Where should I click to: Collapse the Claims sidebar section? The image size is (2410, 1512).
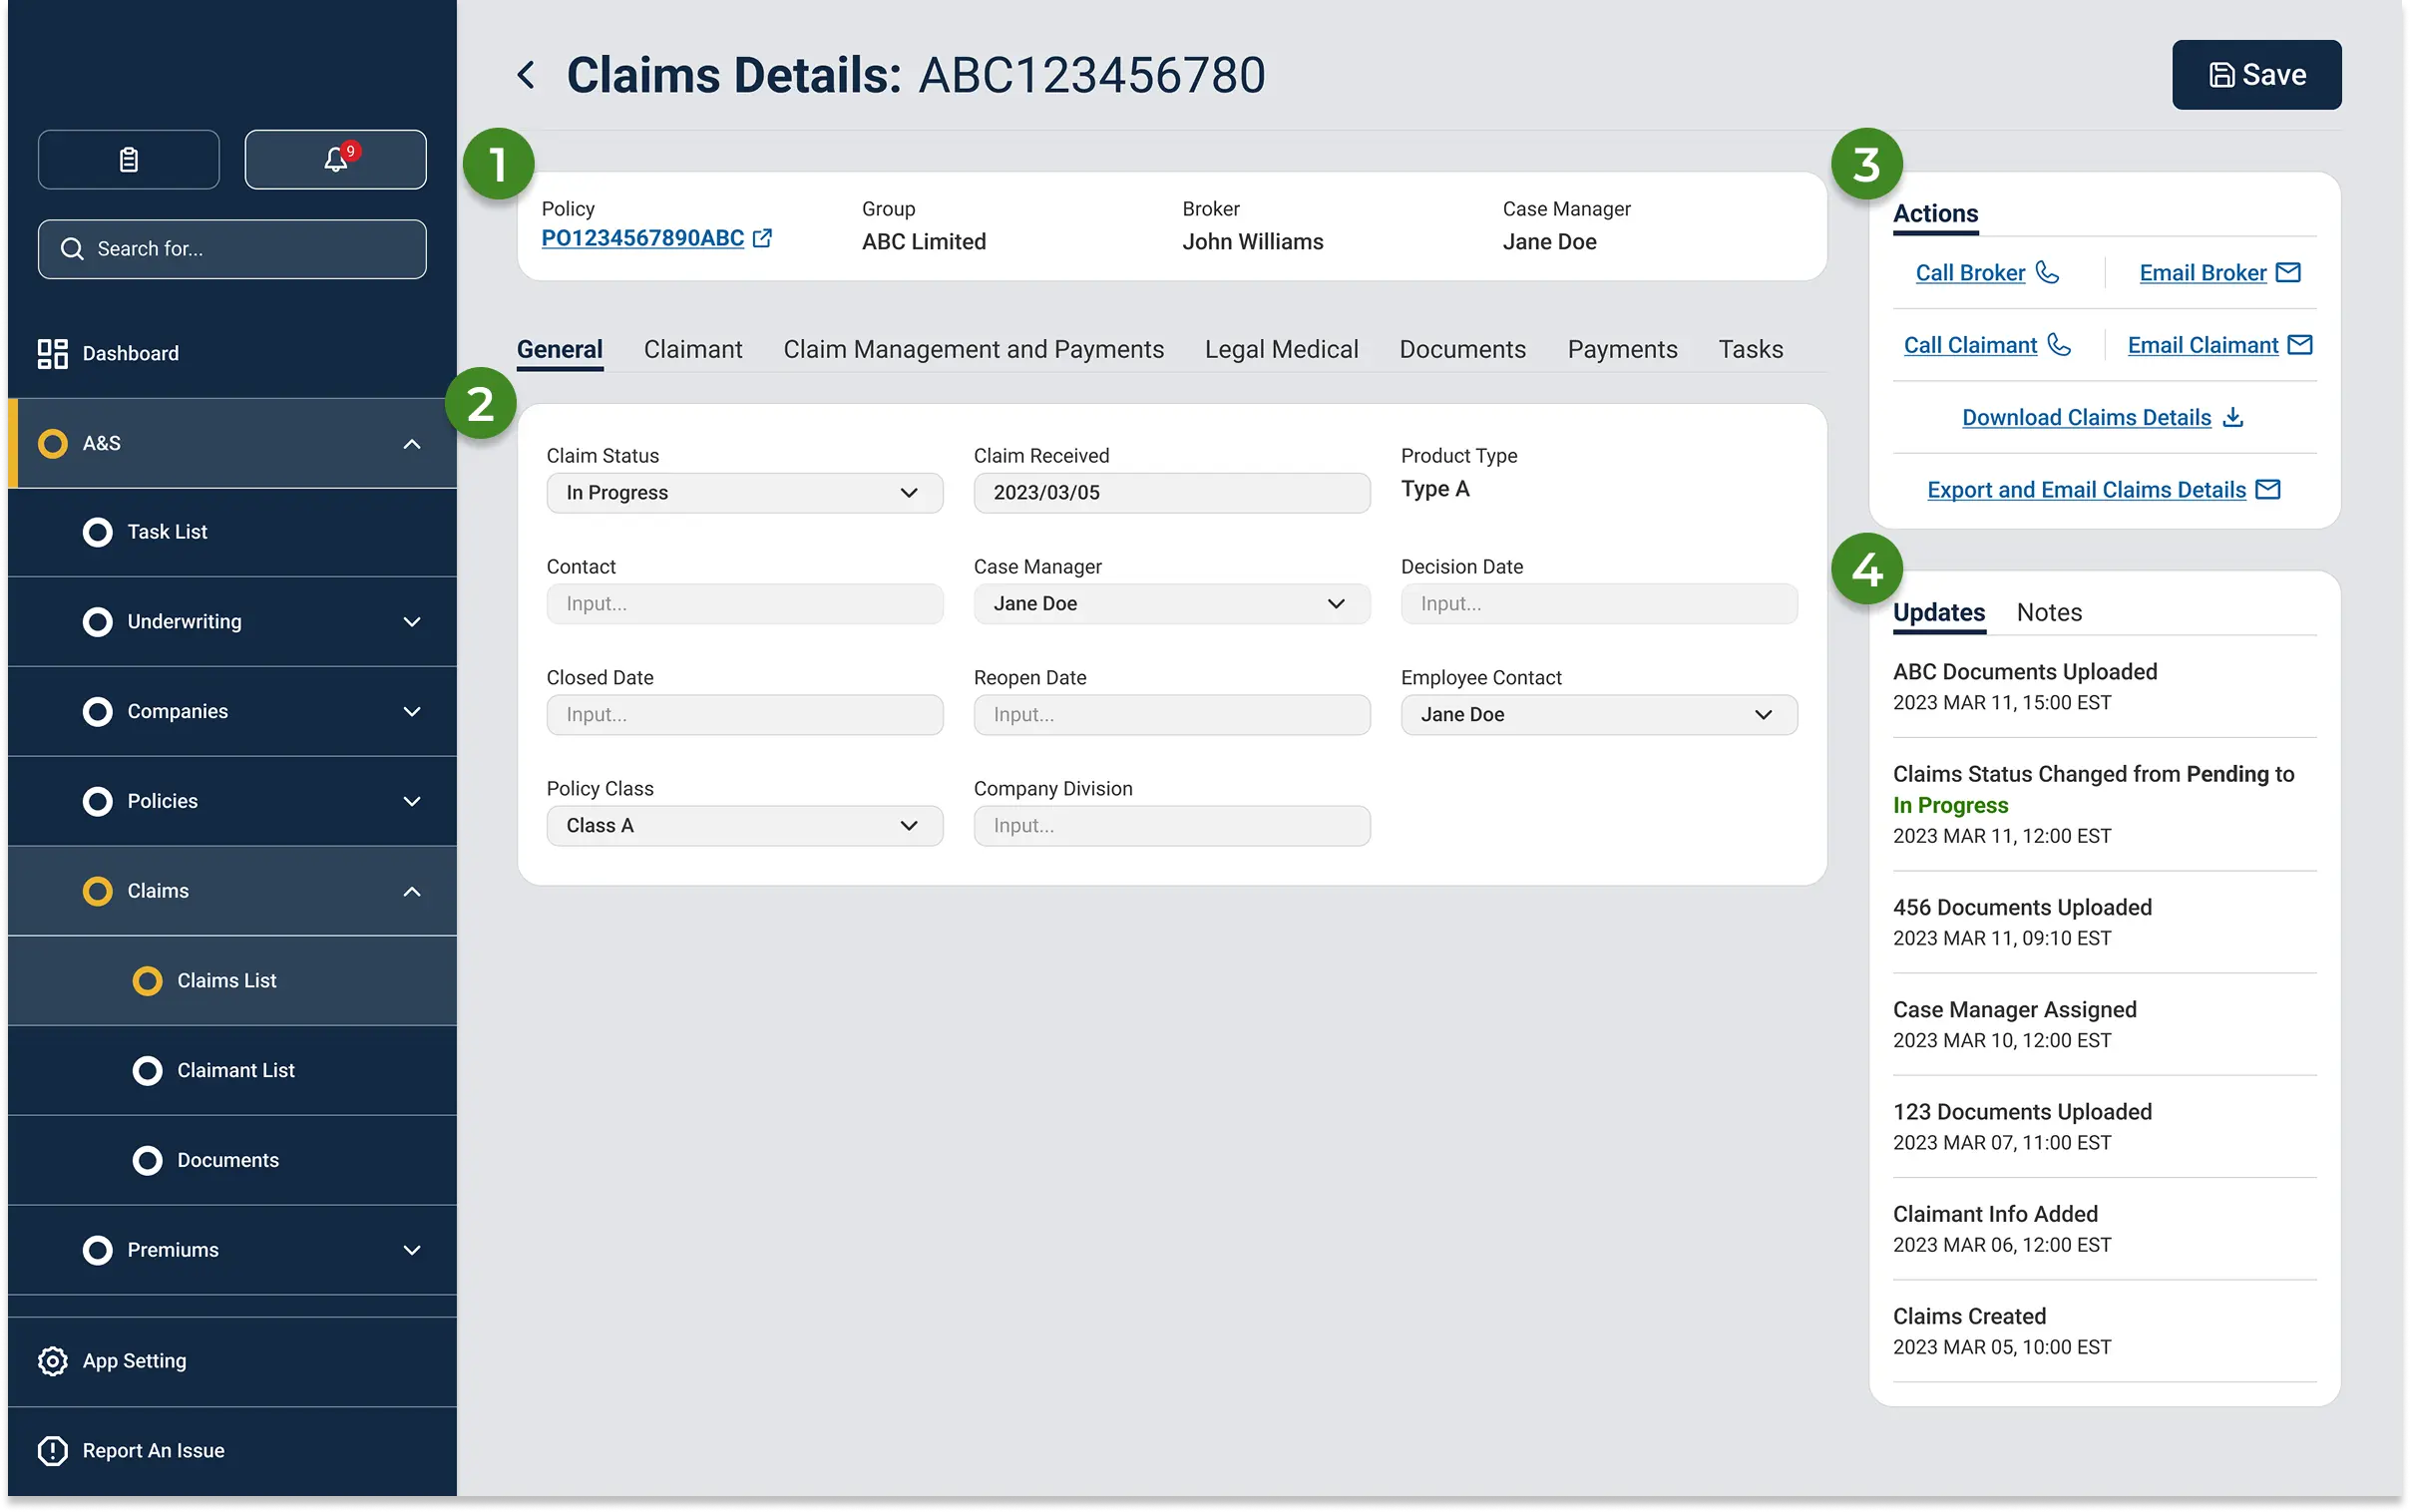point(411,891)
